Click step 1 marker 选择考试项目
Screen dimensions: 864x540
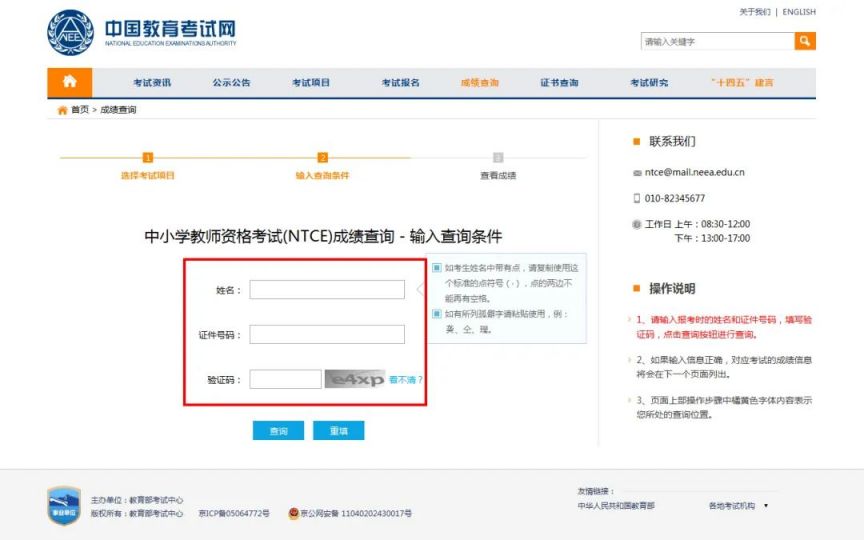(x=148, y=158)
